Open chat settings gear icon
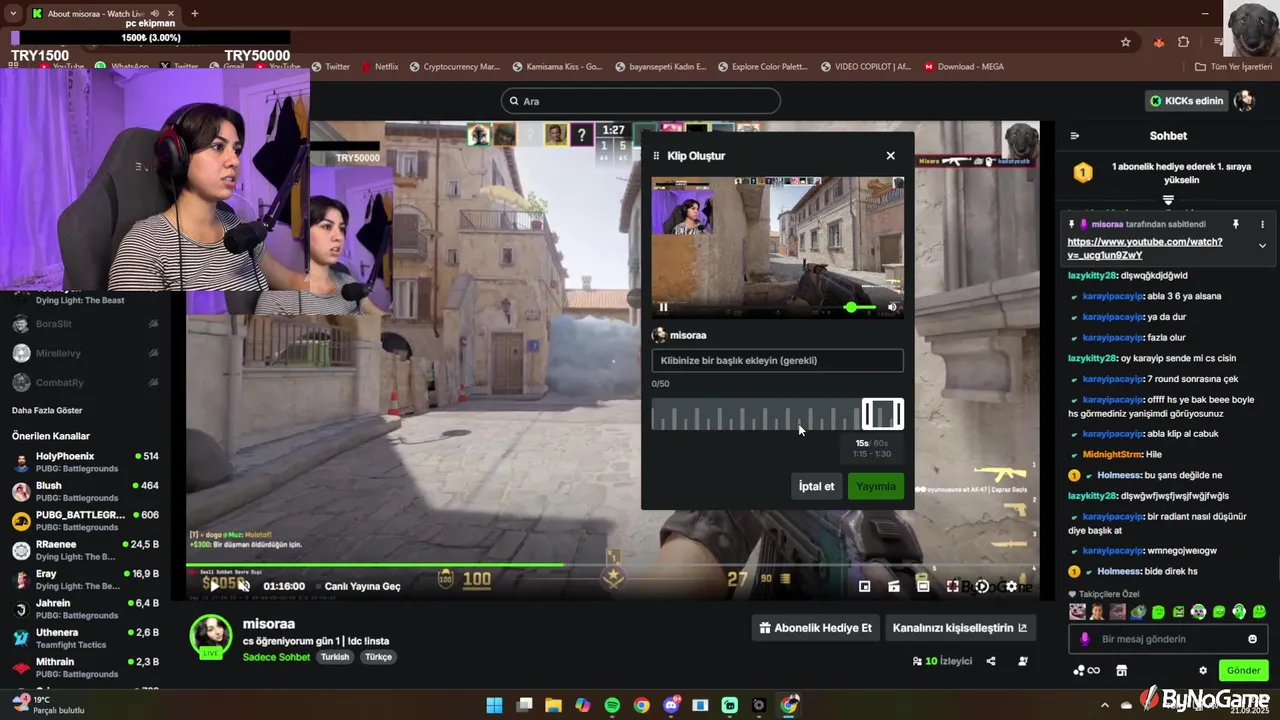The width and height of the screenshot is (1280, 720). click(x=1203, y=671)
